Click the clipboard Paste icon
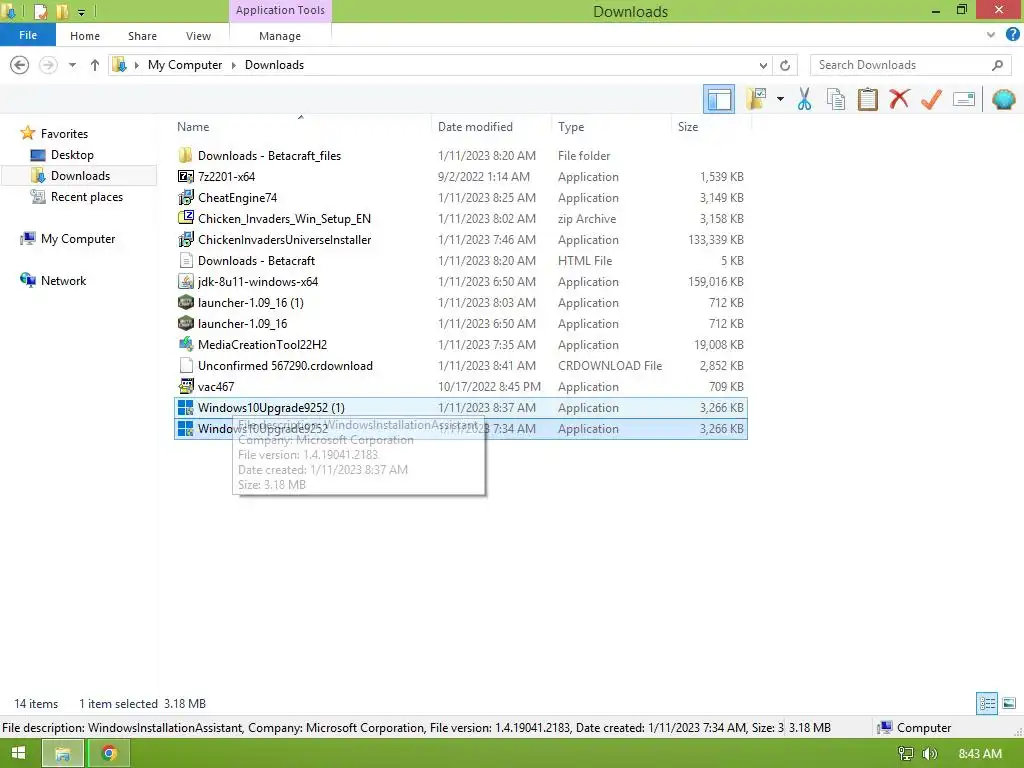The width and height of the screenshot is (1024, 768). 867,99
